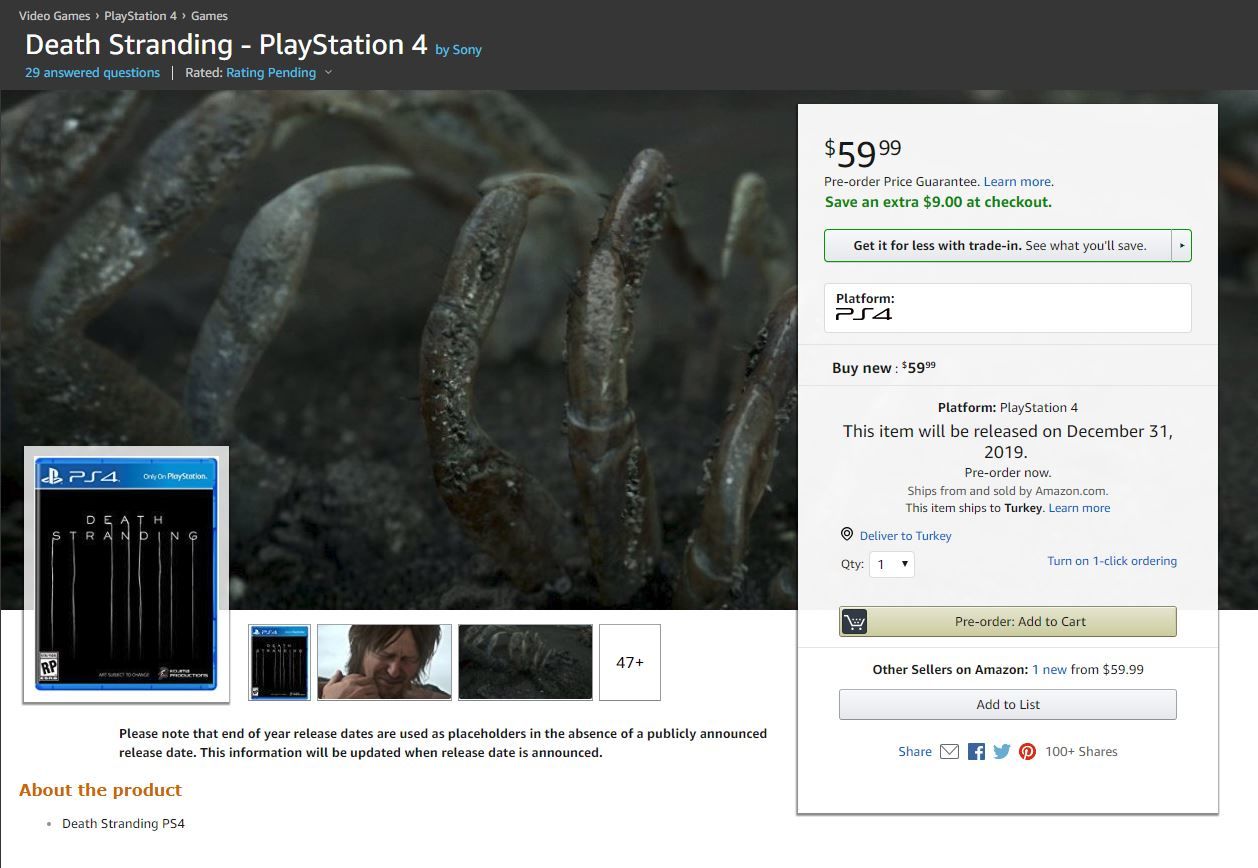1258x868 pixels.
Task: Click the delivery location pin icon
Action: (x=847, y=535)
